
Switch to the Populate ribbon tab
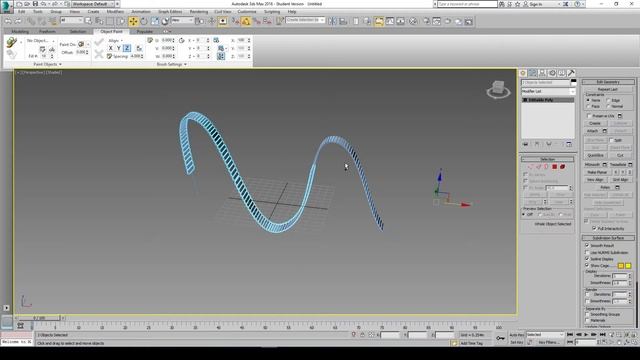click(x=144, y=31)
